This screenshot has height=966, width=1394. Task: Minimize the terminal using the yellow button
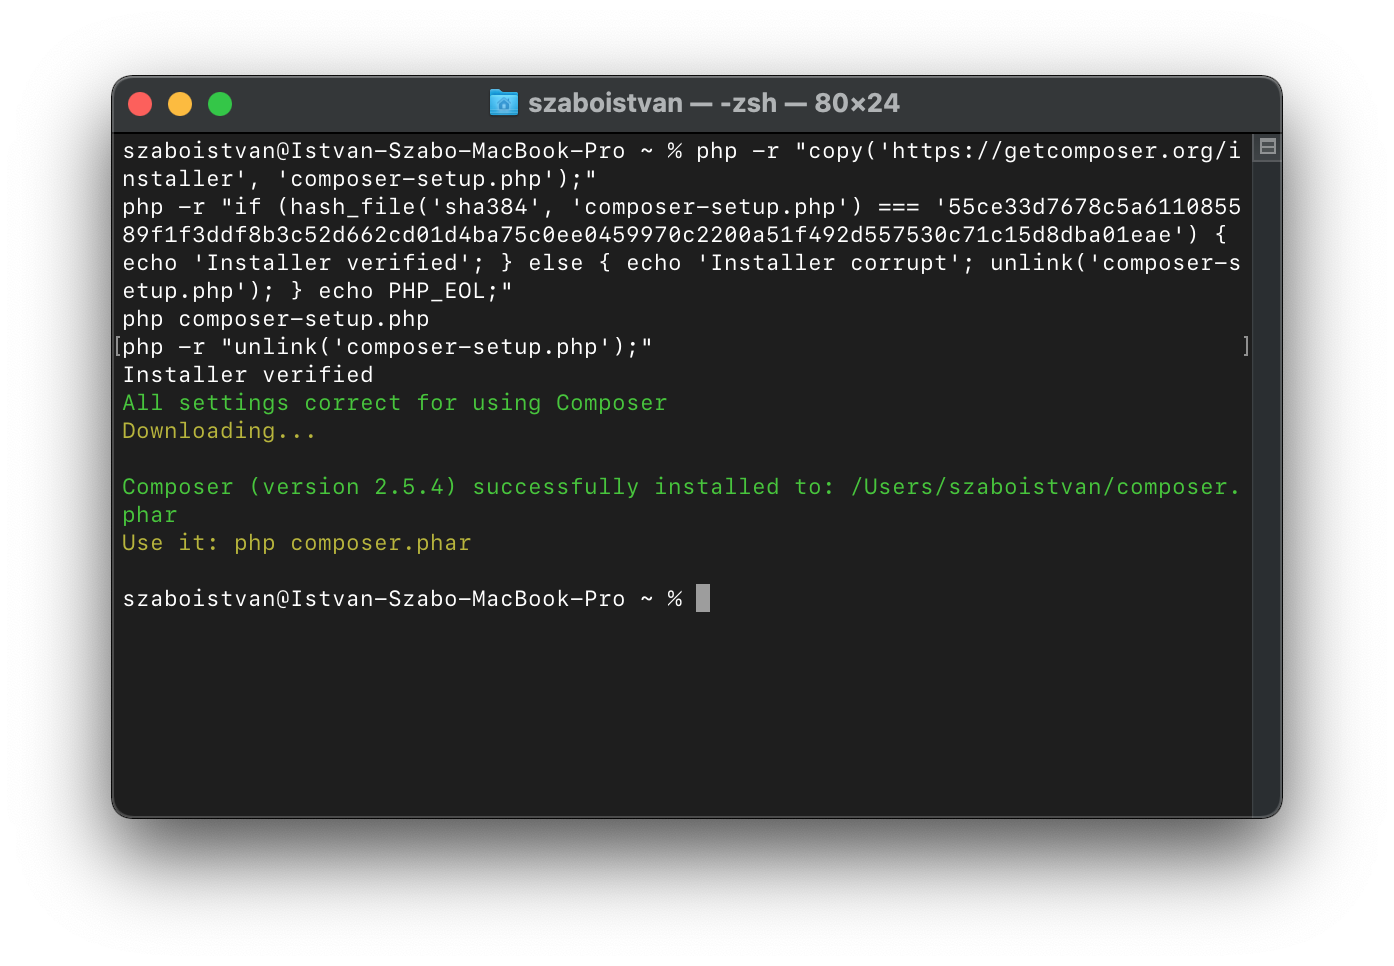180,104
